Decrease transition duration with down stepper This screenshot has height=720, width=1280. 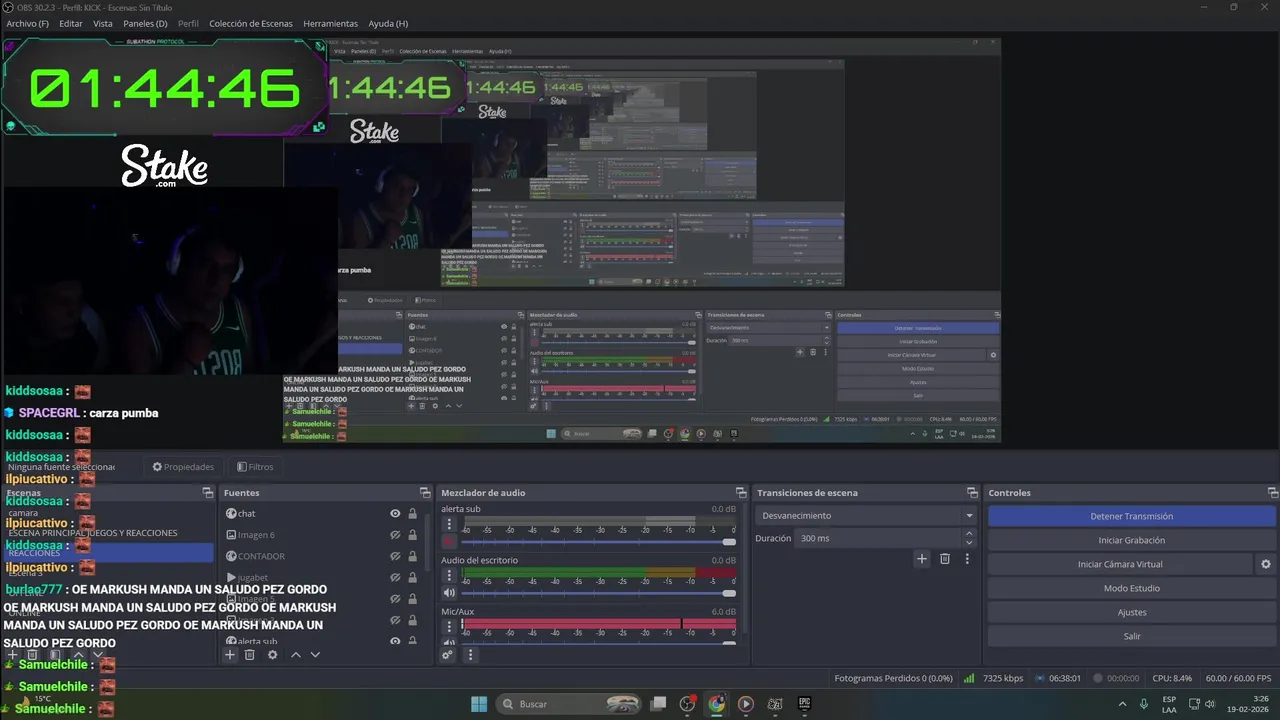coord(968,543)
